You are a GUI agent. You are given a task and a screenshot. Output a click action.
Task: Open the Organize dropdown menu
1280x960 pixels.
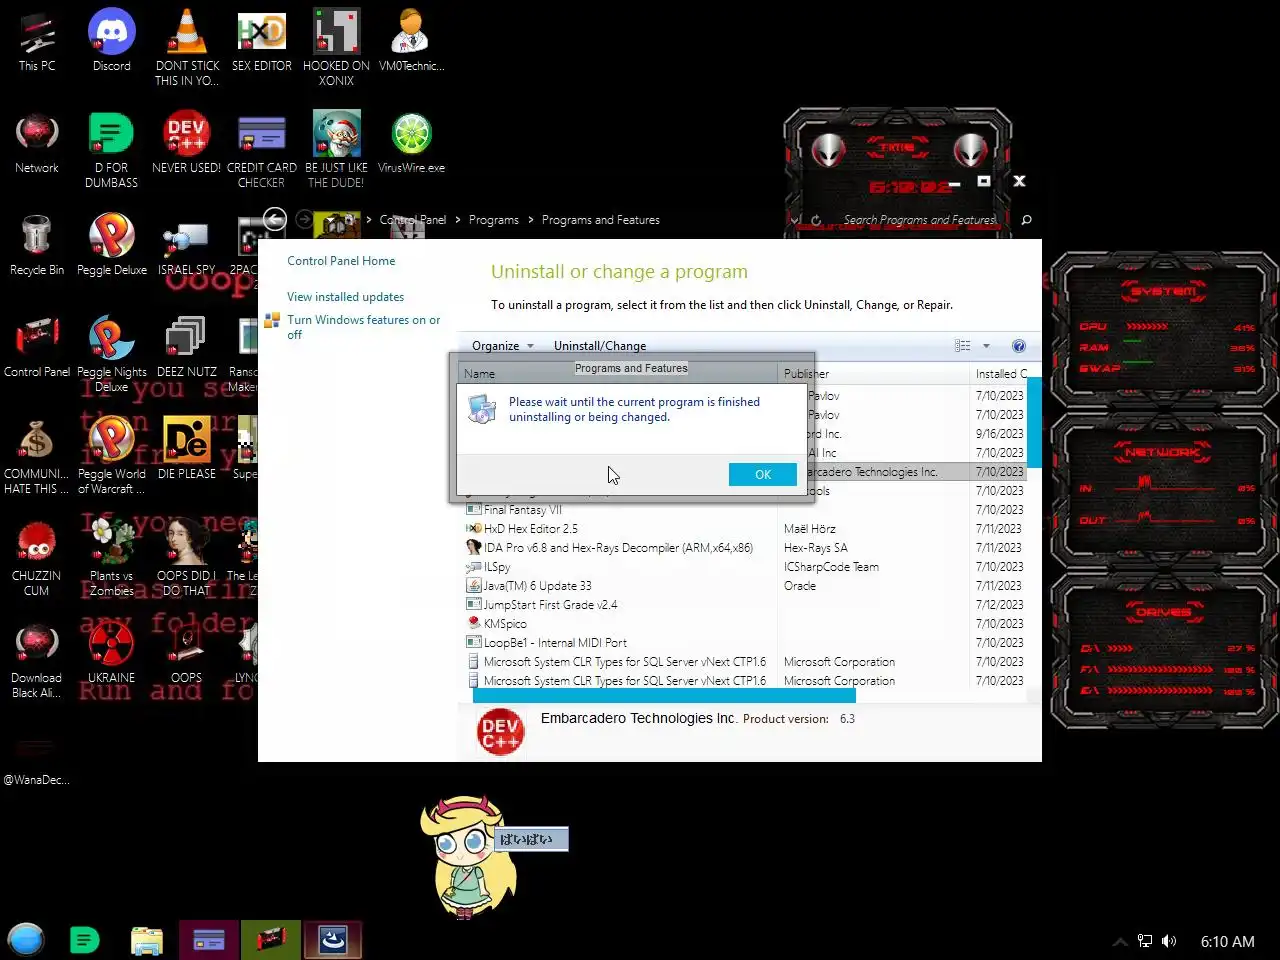coord(503,346)
